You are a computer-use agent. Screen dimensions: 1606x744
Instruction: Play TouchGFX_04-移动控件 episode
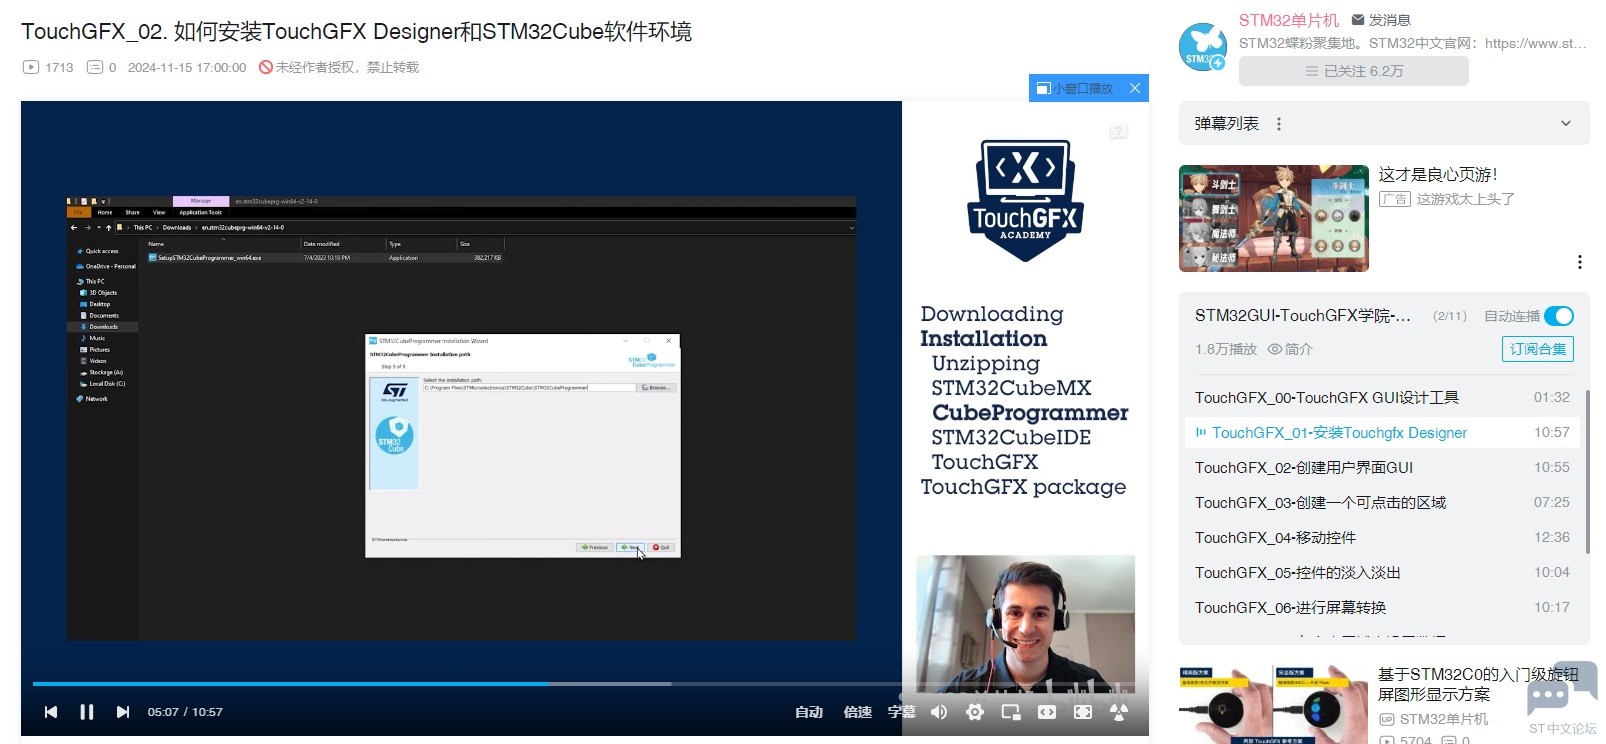click(1381, 537)
